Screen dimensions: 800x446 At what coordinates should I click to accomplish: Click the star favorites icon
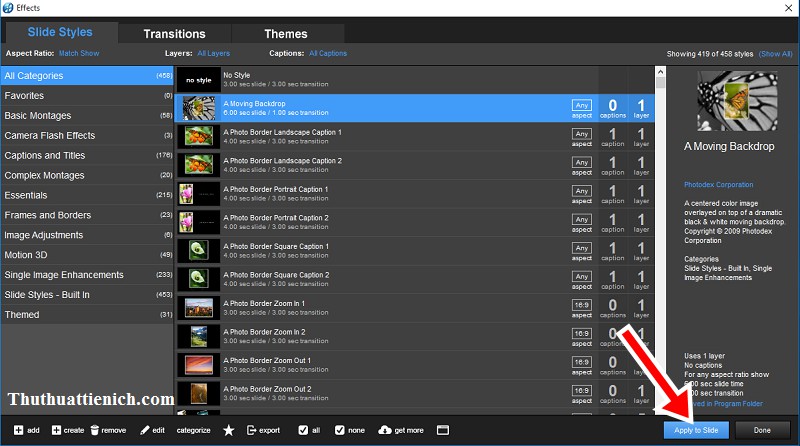coord(228,430)
